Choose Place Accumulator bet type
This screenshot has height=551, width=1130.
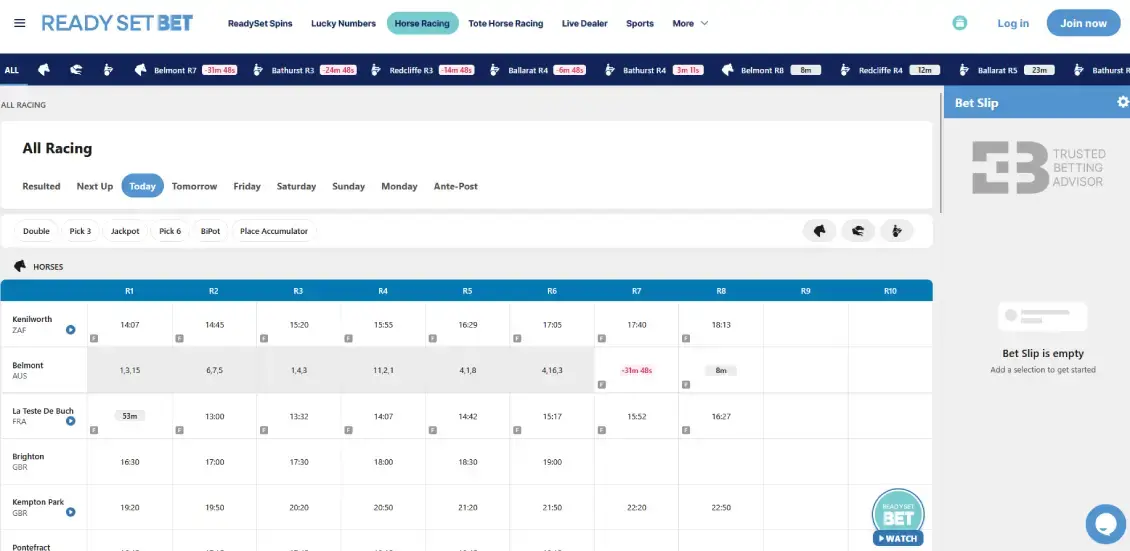(274, 231)
